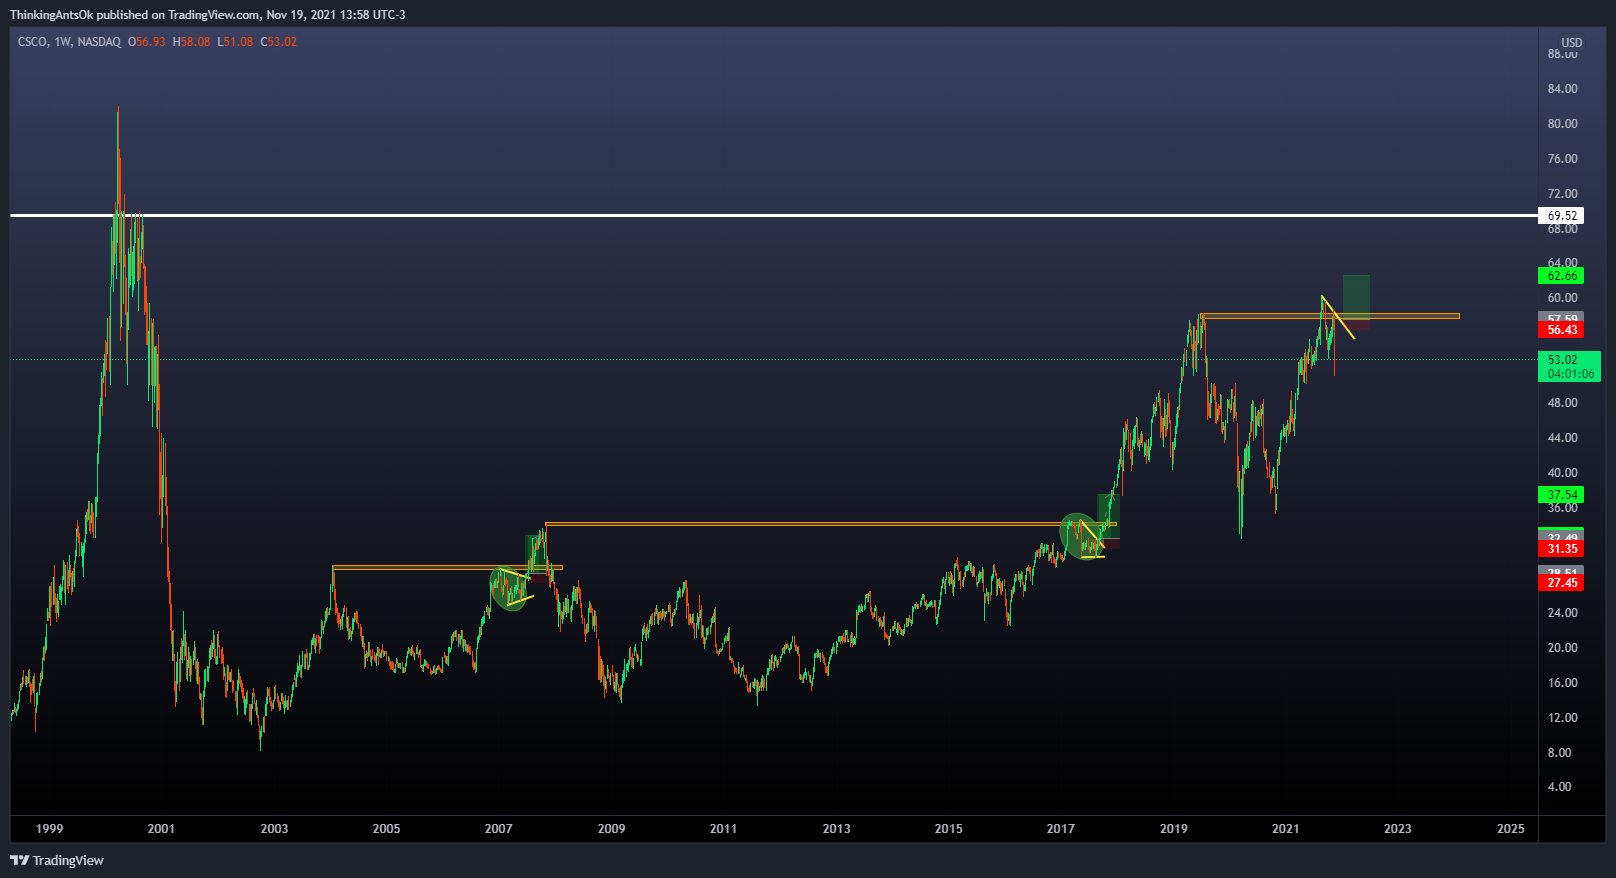Click the 2013 label on time axis
1616x878 pixels.
click(x=836, y=829)
